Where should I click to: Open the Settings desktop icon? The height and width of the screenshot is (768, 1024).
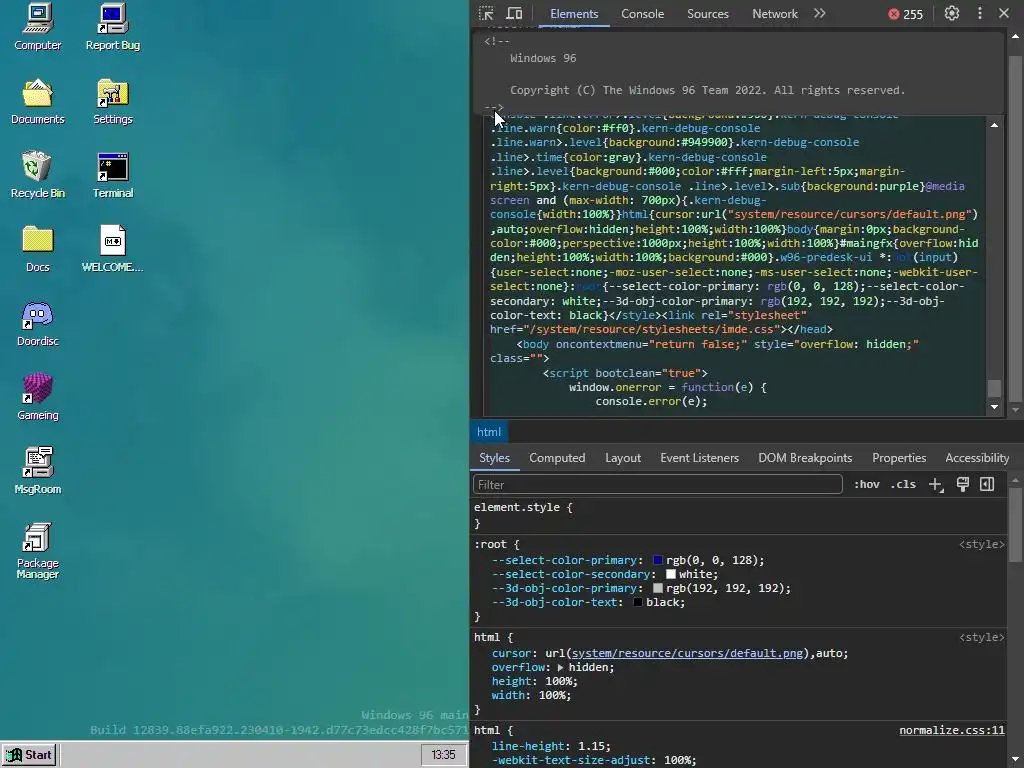click(112, 101)
